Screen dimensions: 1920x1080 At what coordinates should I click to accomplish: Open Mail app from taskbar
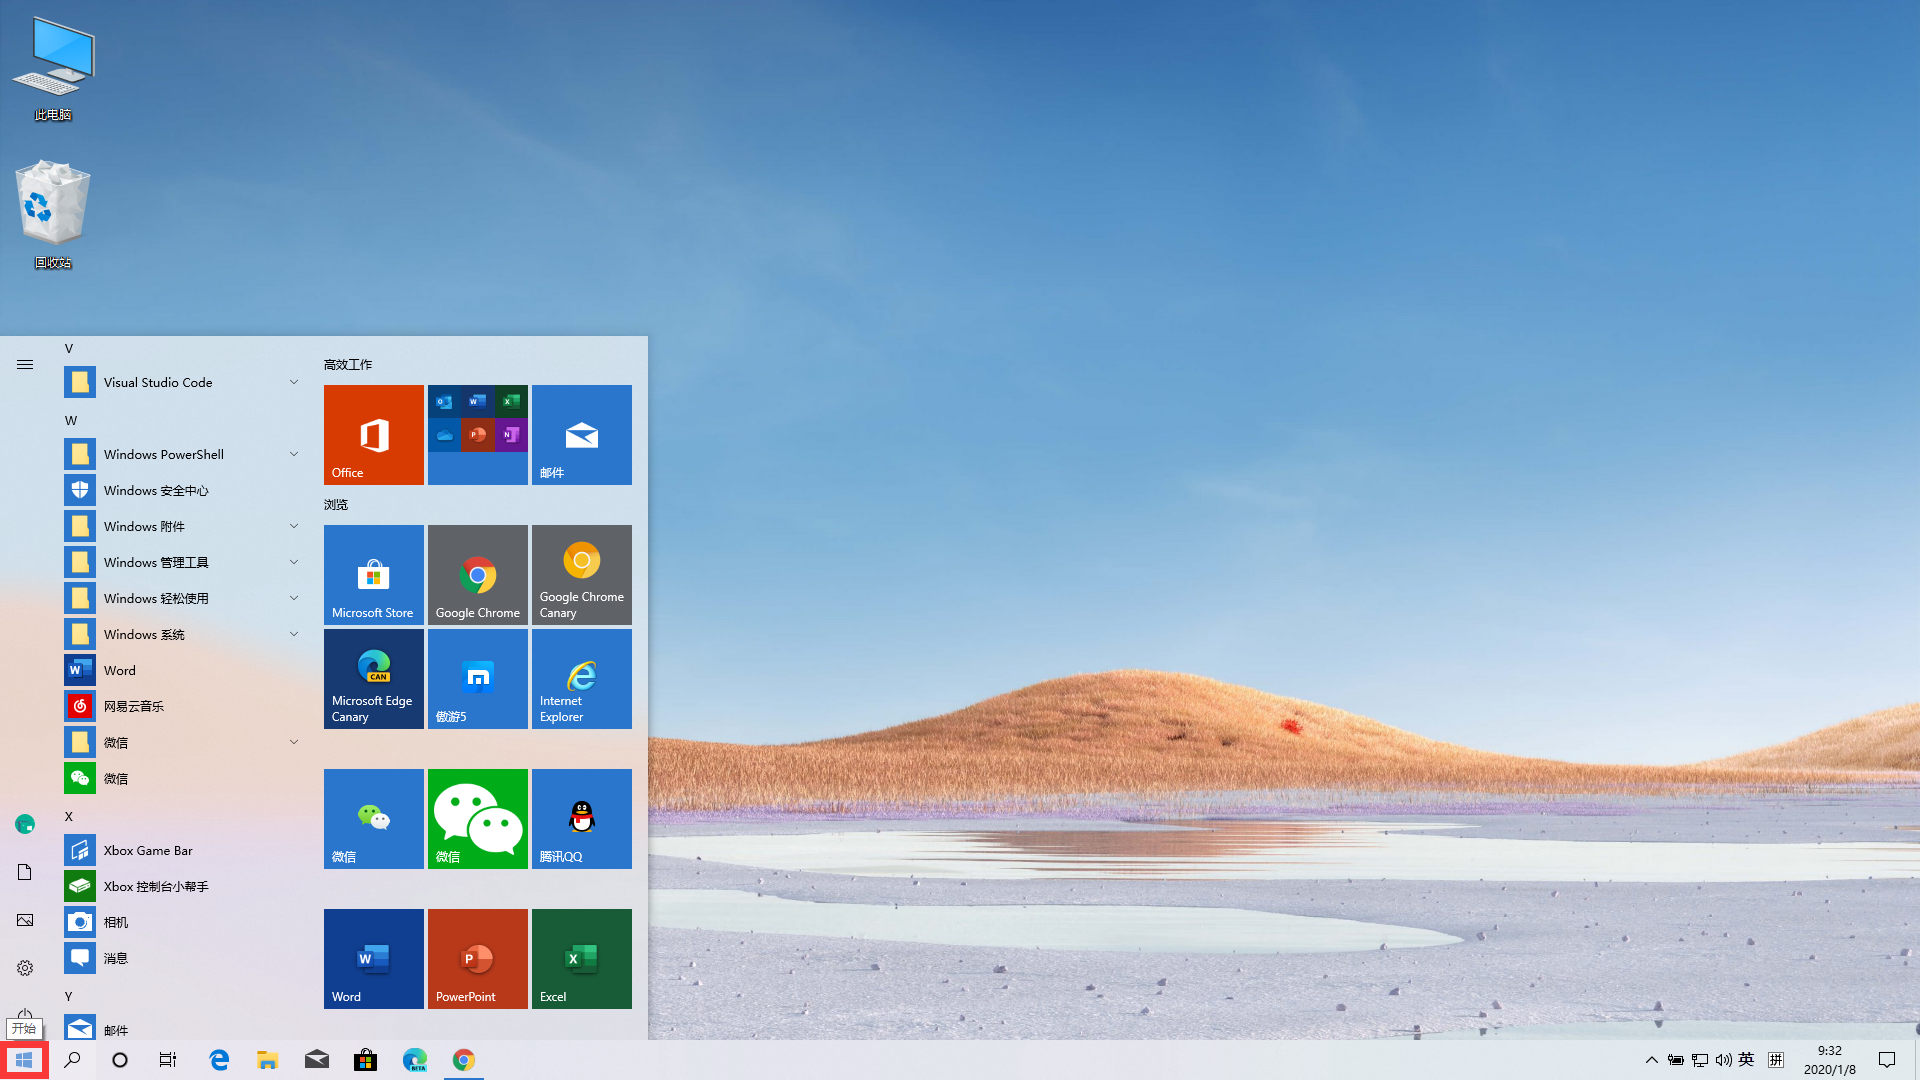click(317, 1060)
